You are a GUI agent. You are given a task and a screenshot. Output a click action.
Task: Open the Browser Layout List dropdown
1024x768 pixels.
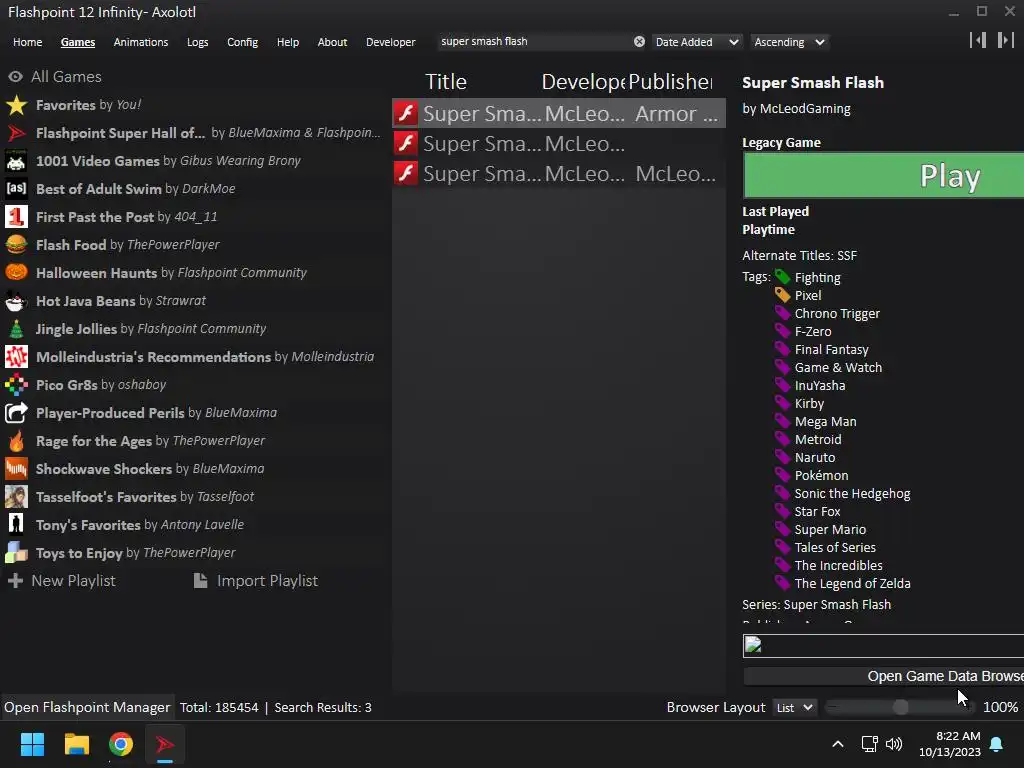pos(794,707)
